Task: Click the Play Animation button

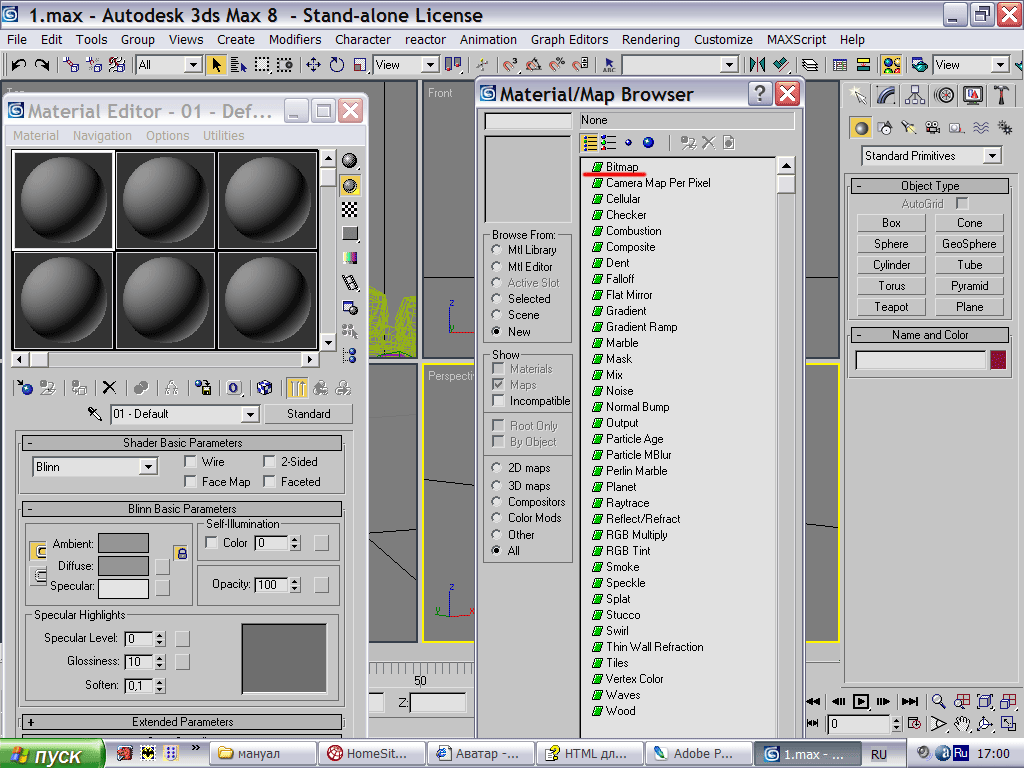Action: point(861,701)
